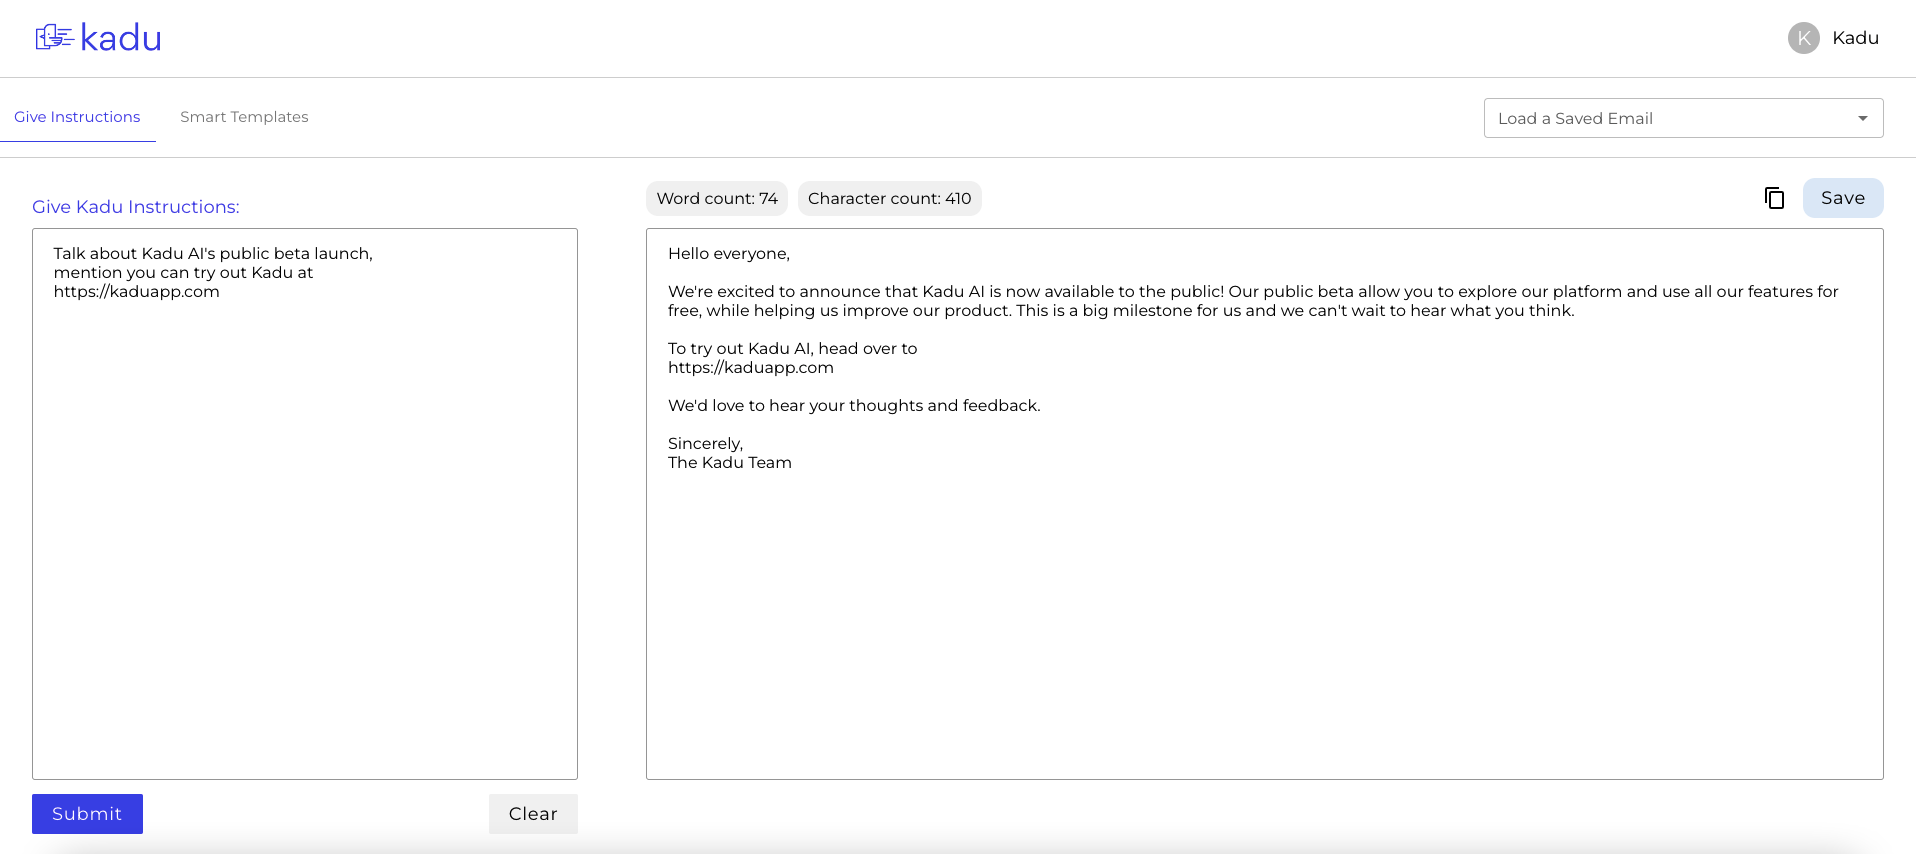Click the Kadu account name
Screen dimensions: 1916x854
click(1855, 38)
